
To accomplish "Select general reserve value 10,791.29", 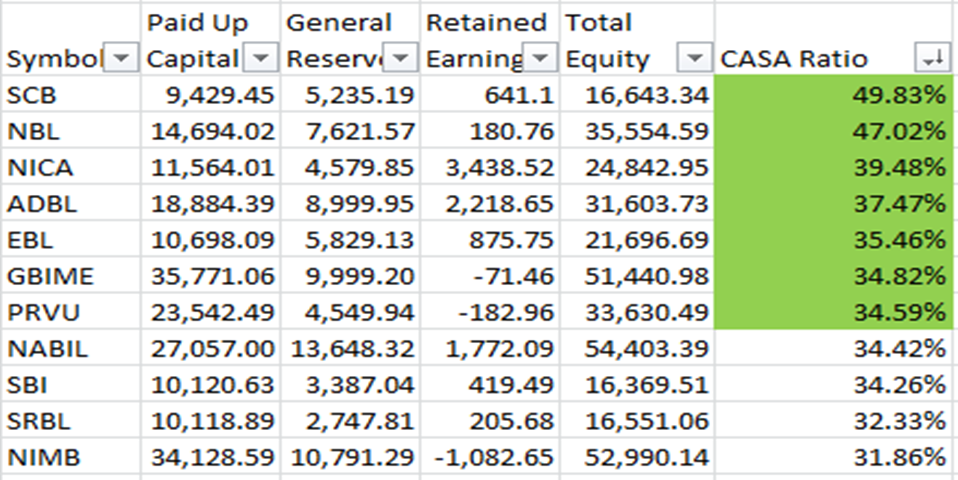I will click(x=350, y=457).
